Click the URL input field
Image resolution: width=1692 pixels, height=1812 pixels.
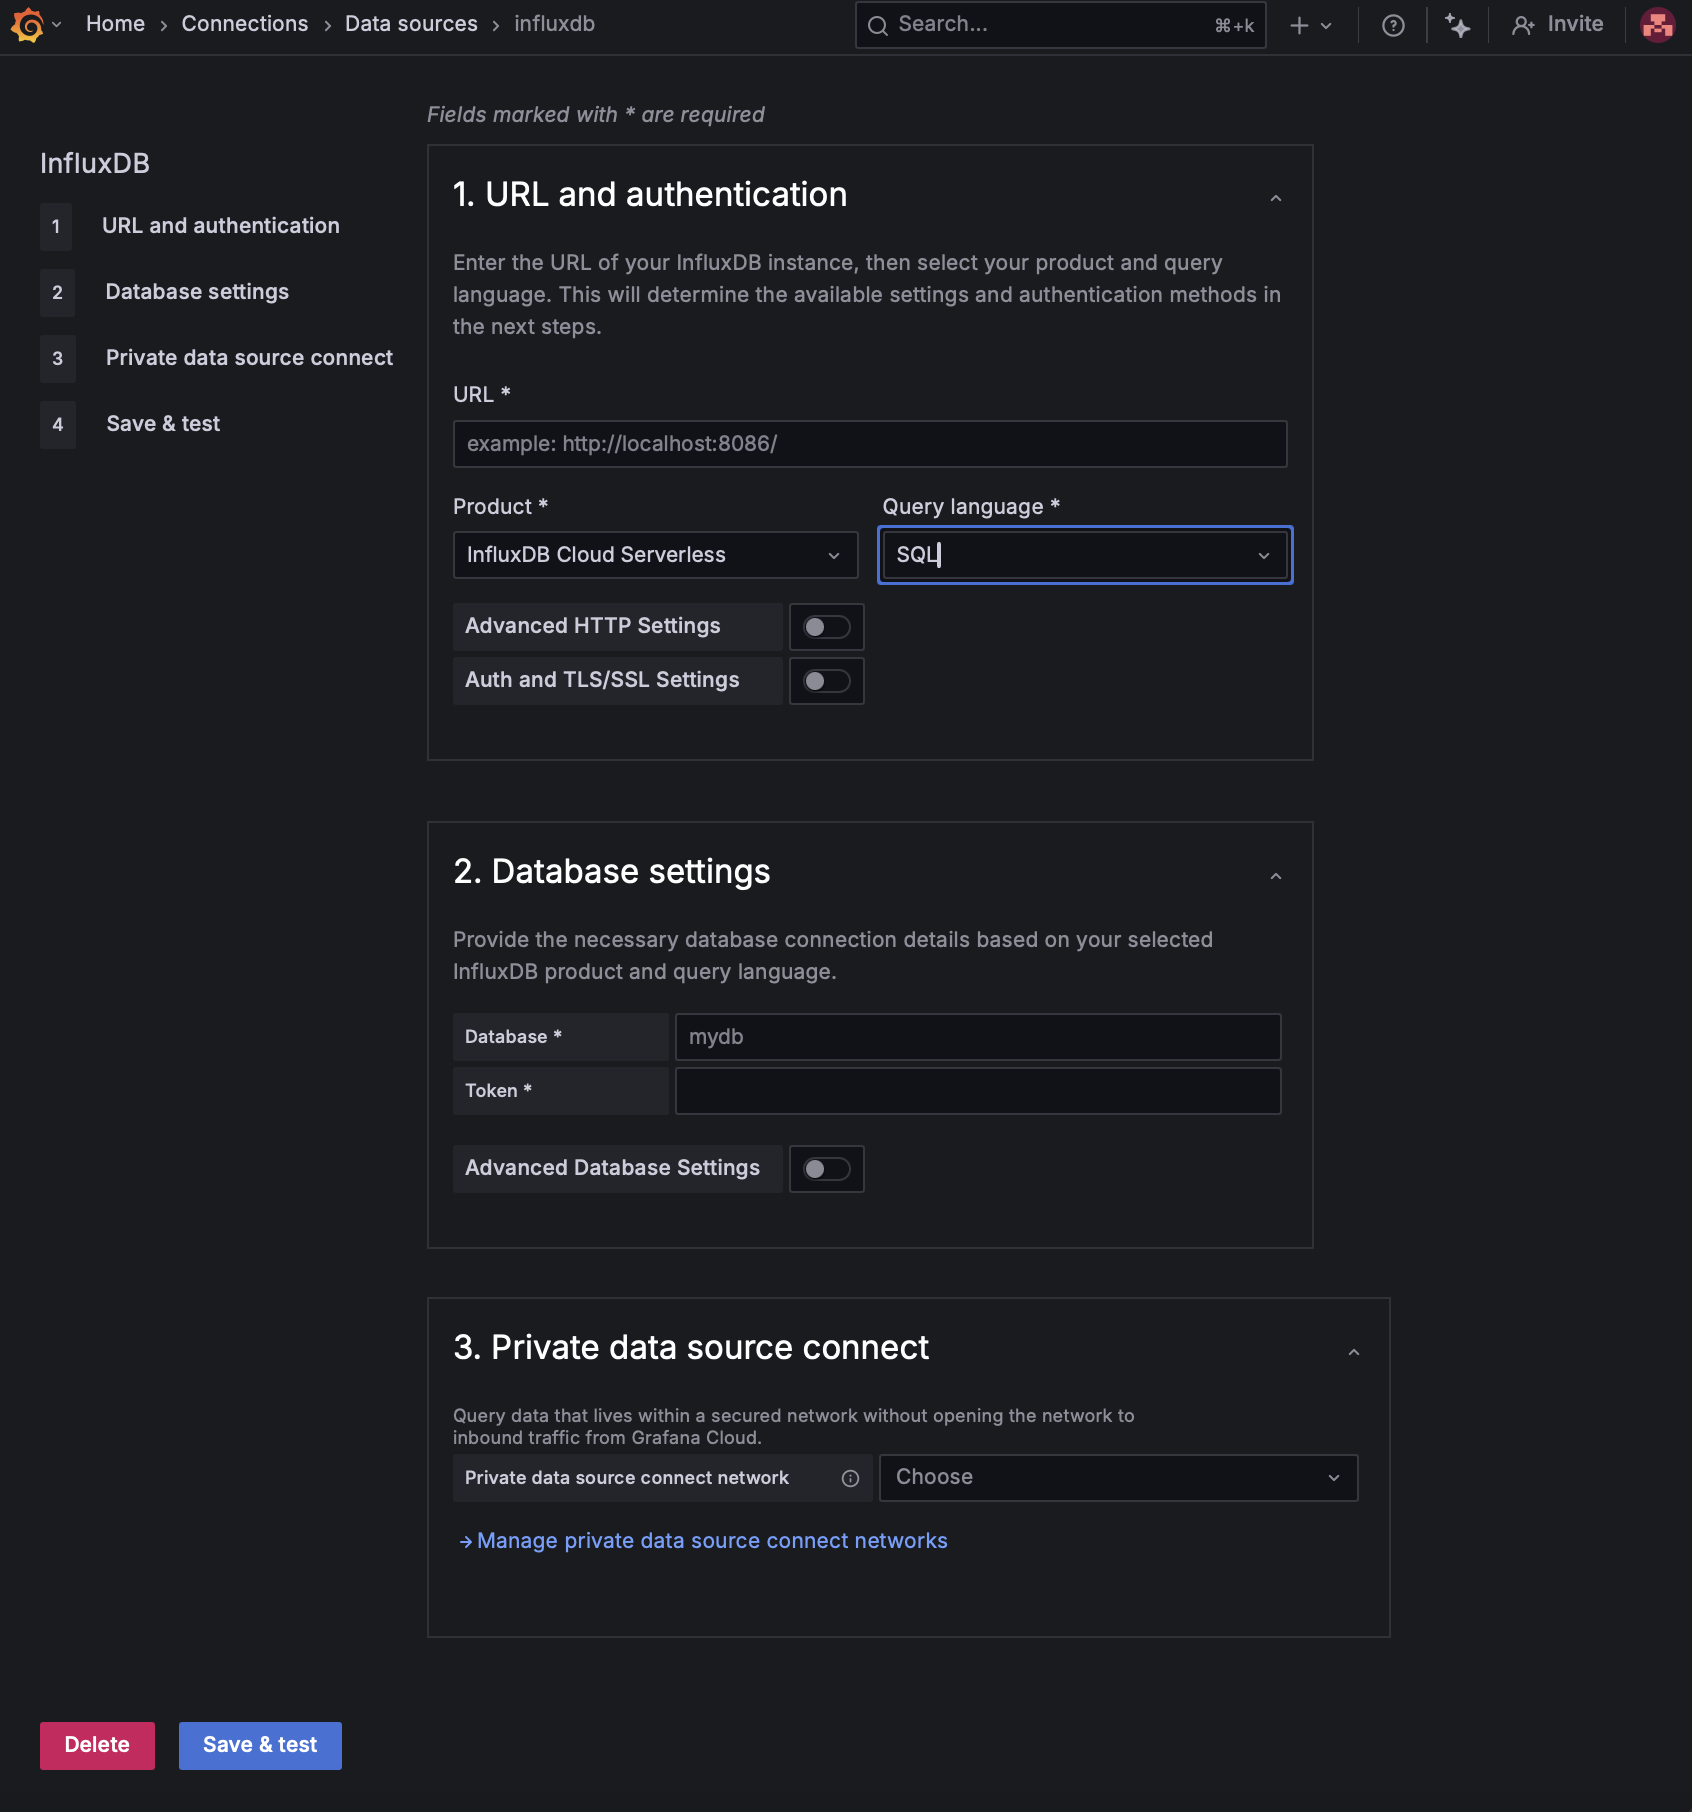click(869, 444)
